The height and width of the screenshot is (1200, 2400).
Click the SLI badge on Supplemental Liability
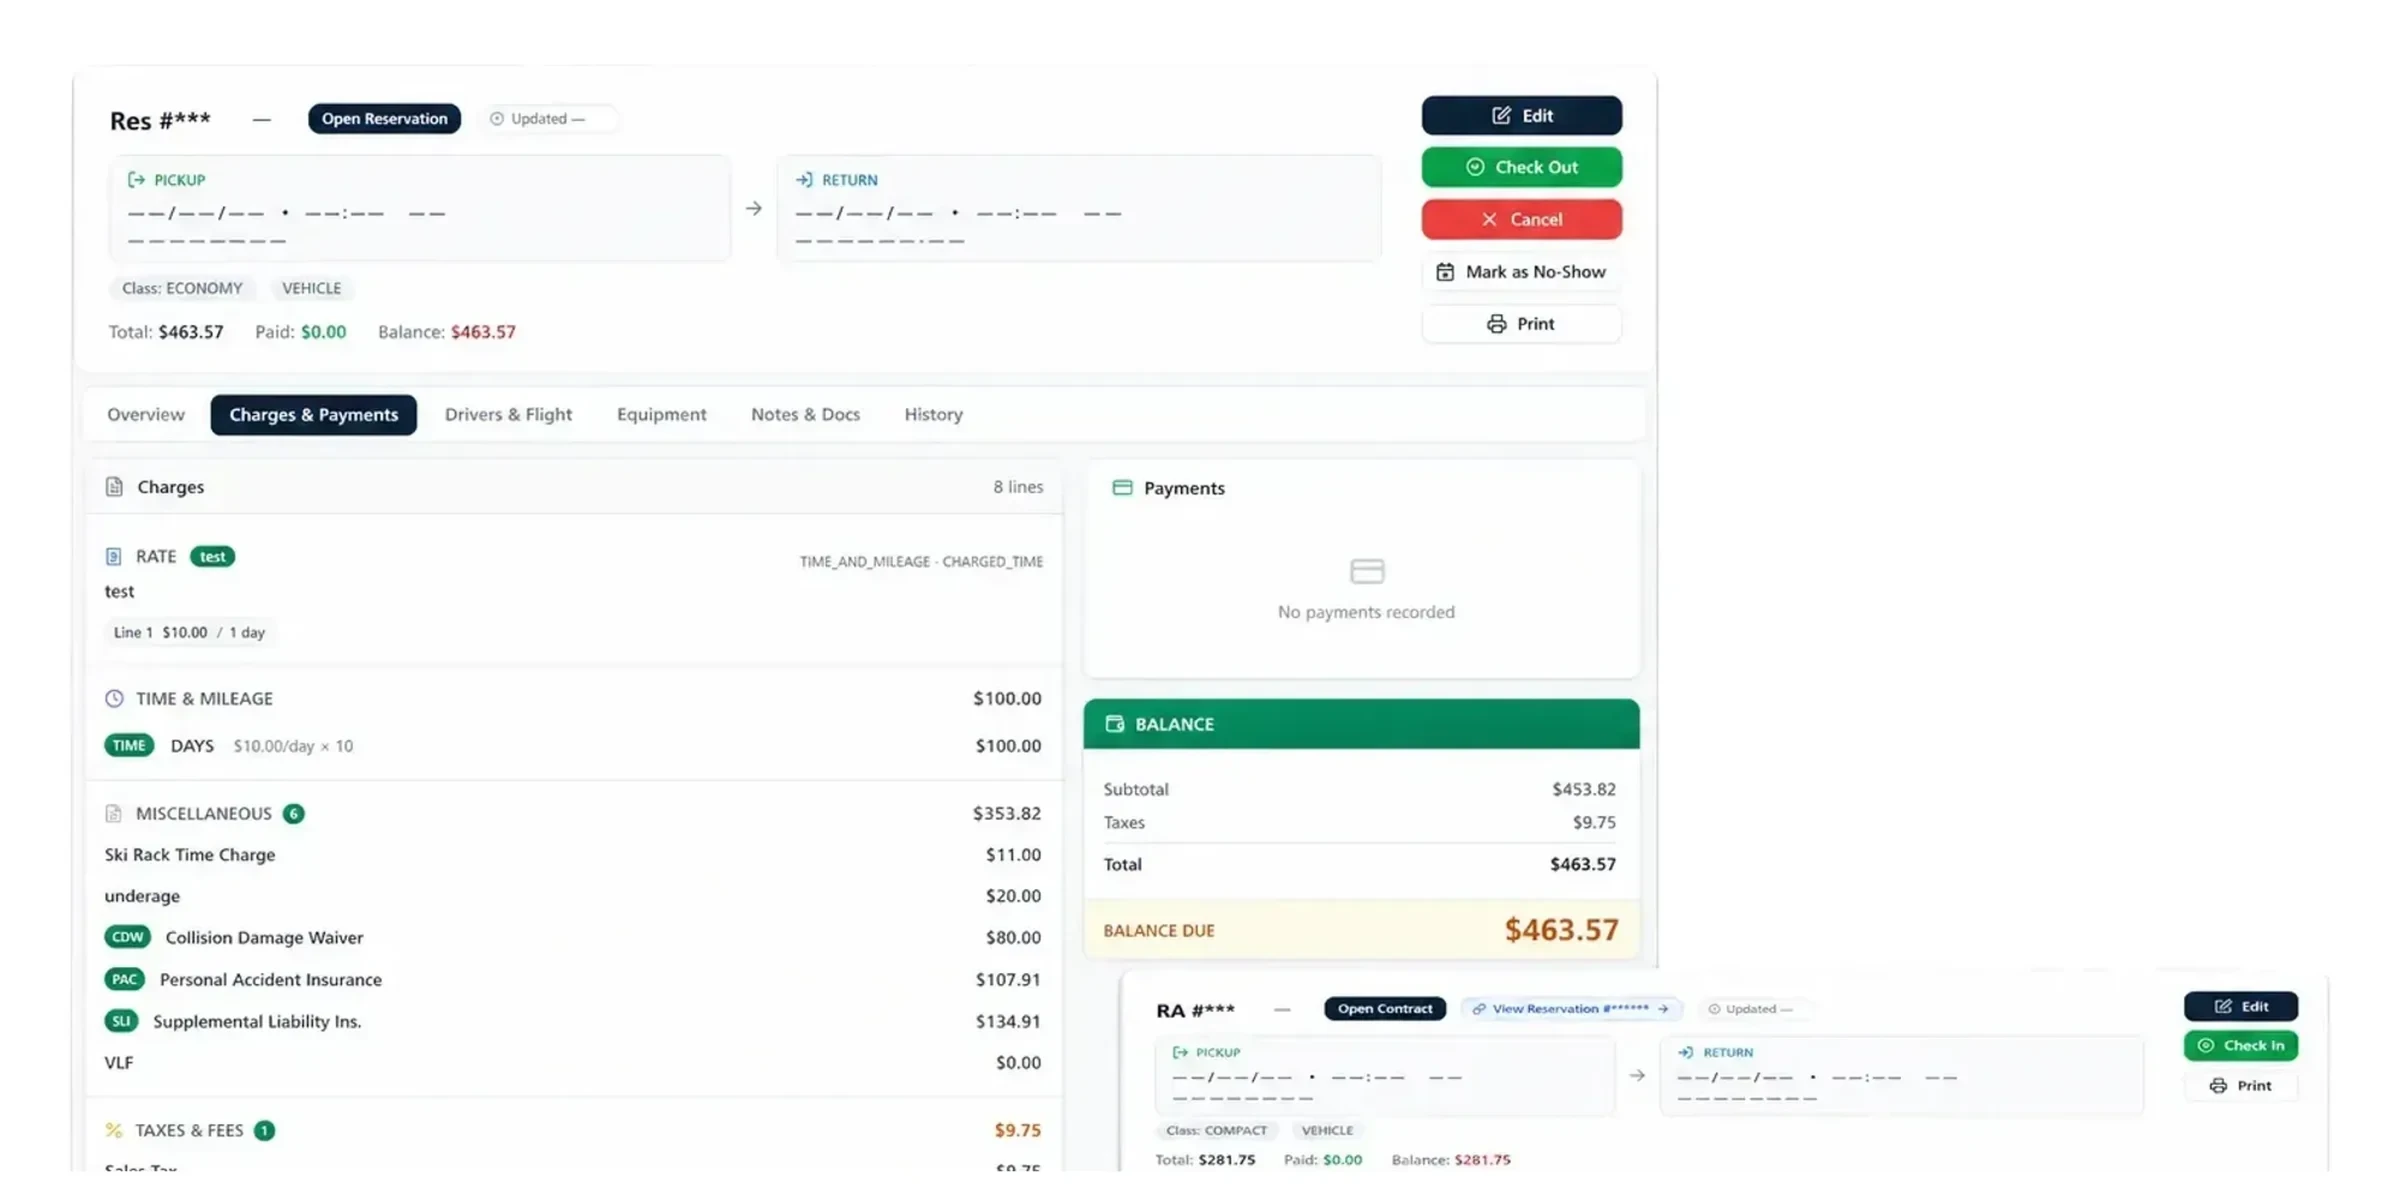click(x=121, y=1021)
